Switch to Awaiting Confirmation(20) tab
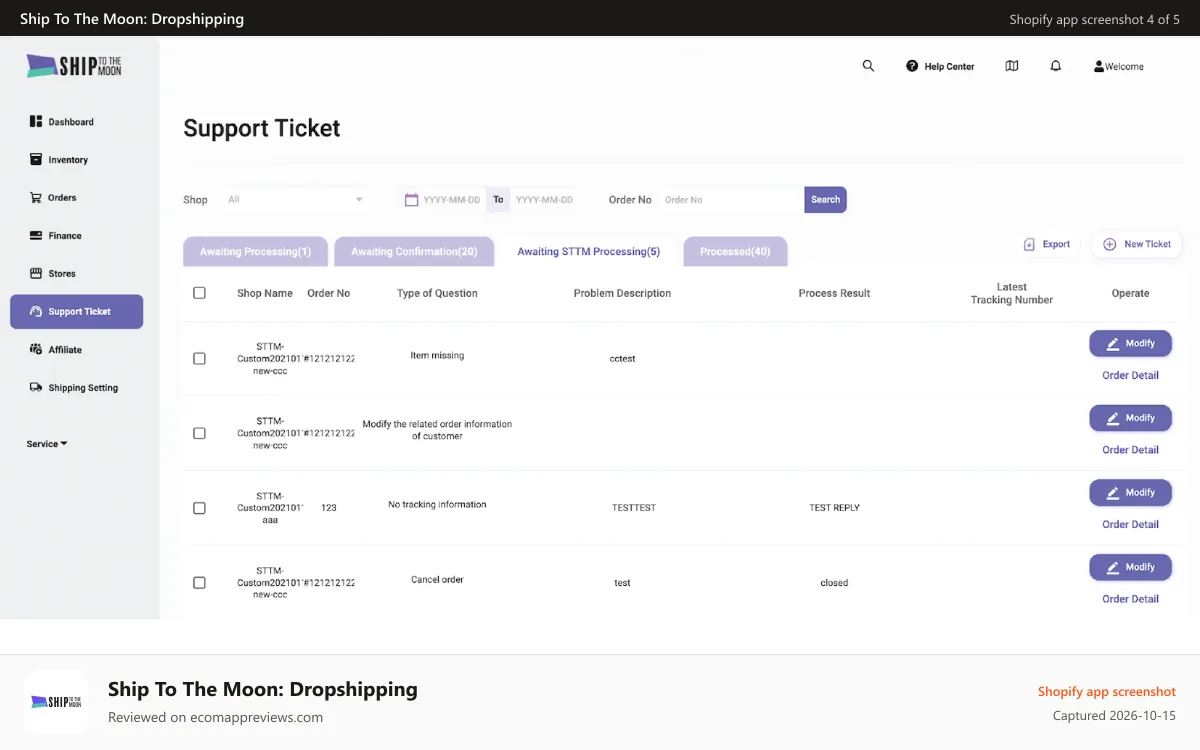This screenshot has width=1200, height=750. tap(414, 251)
